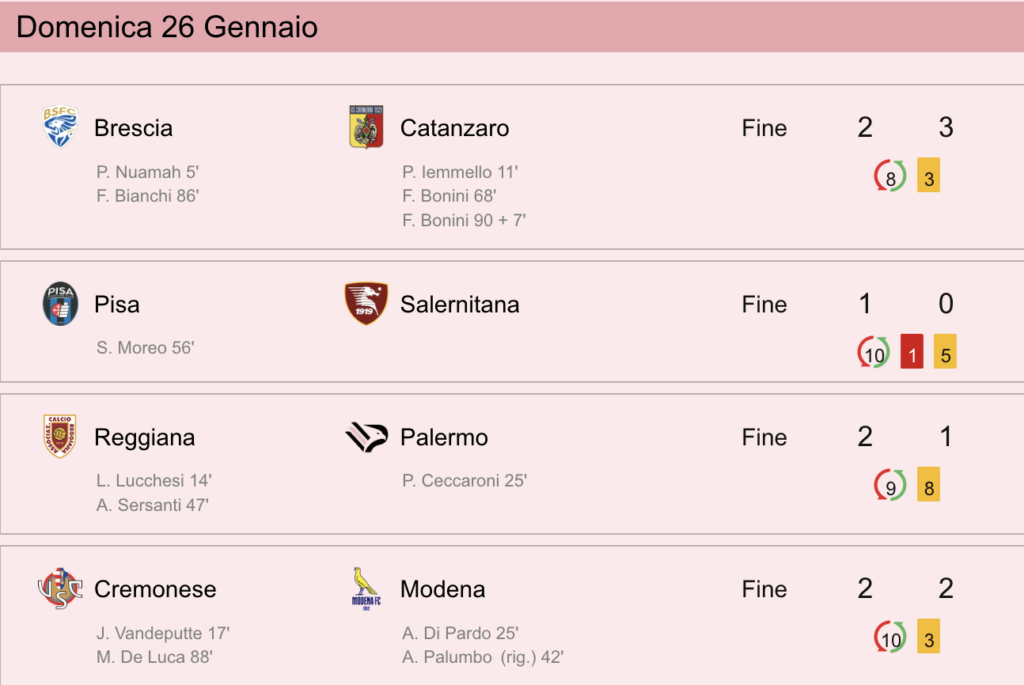
Task: Open the Salernitana team name link
Action: click(460, 304)
